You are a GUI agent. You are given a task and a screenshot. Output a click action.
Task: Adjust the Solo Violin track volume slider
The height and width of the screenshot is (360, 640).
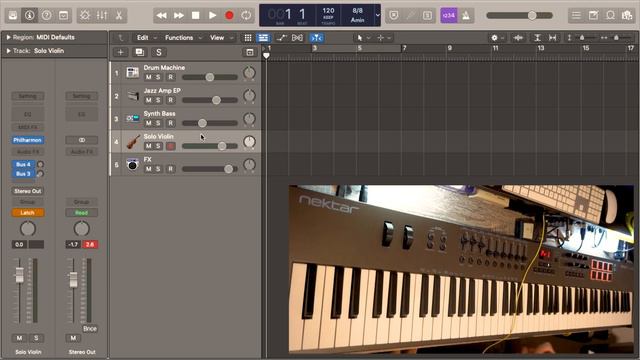tap(210, 146)
